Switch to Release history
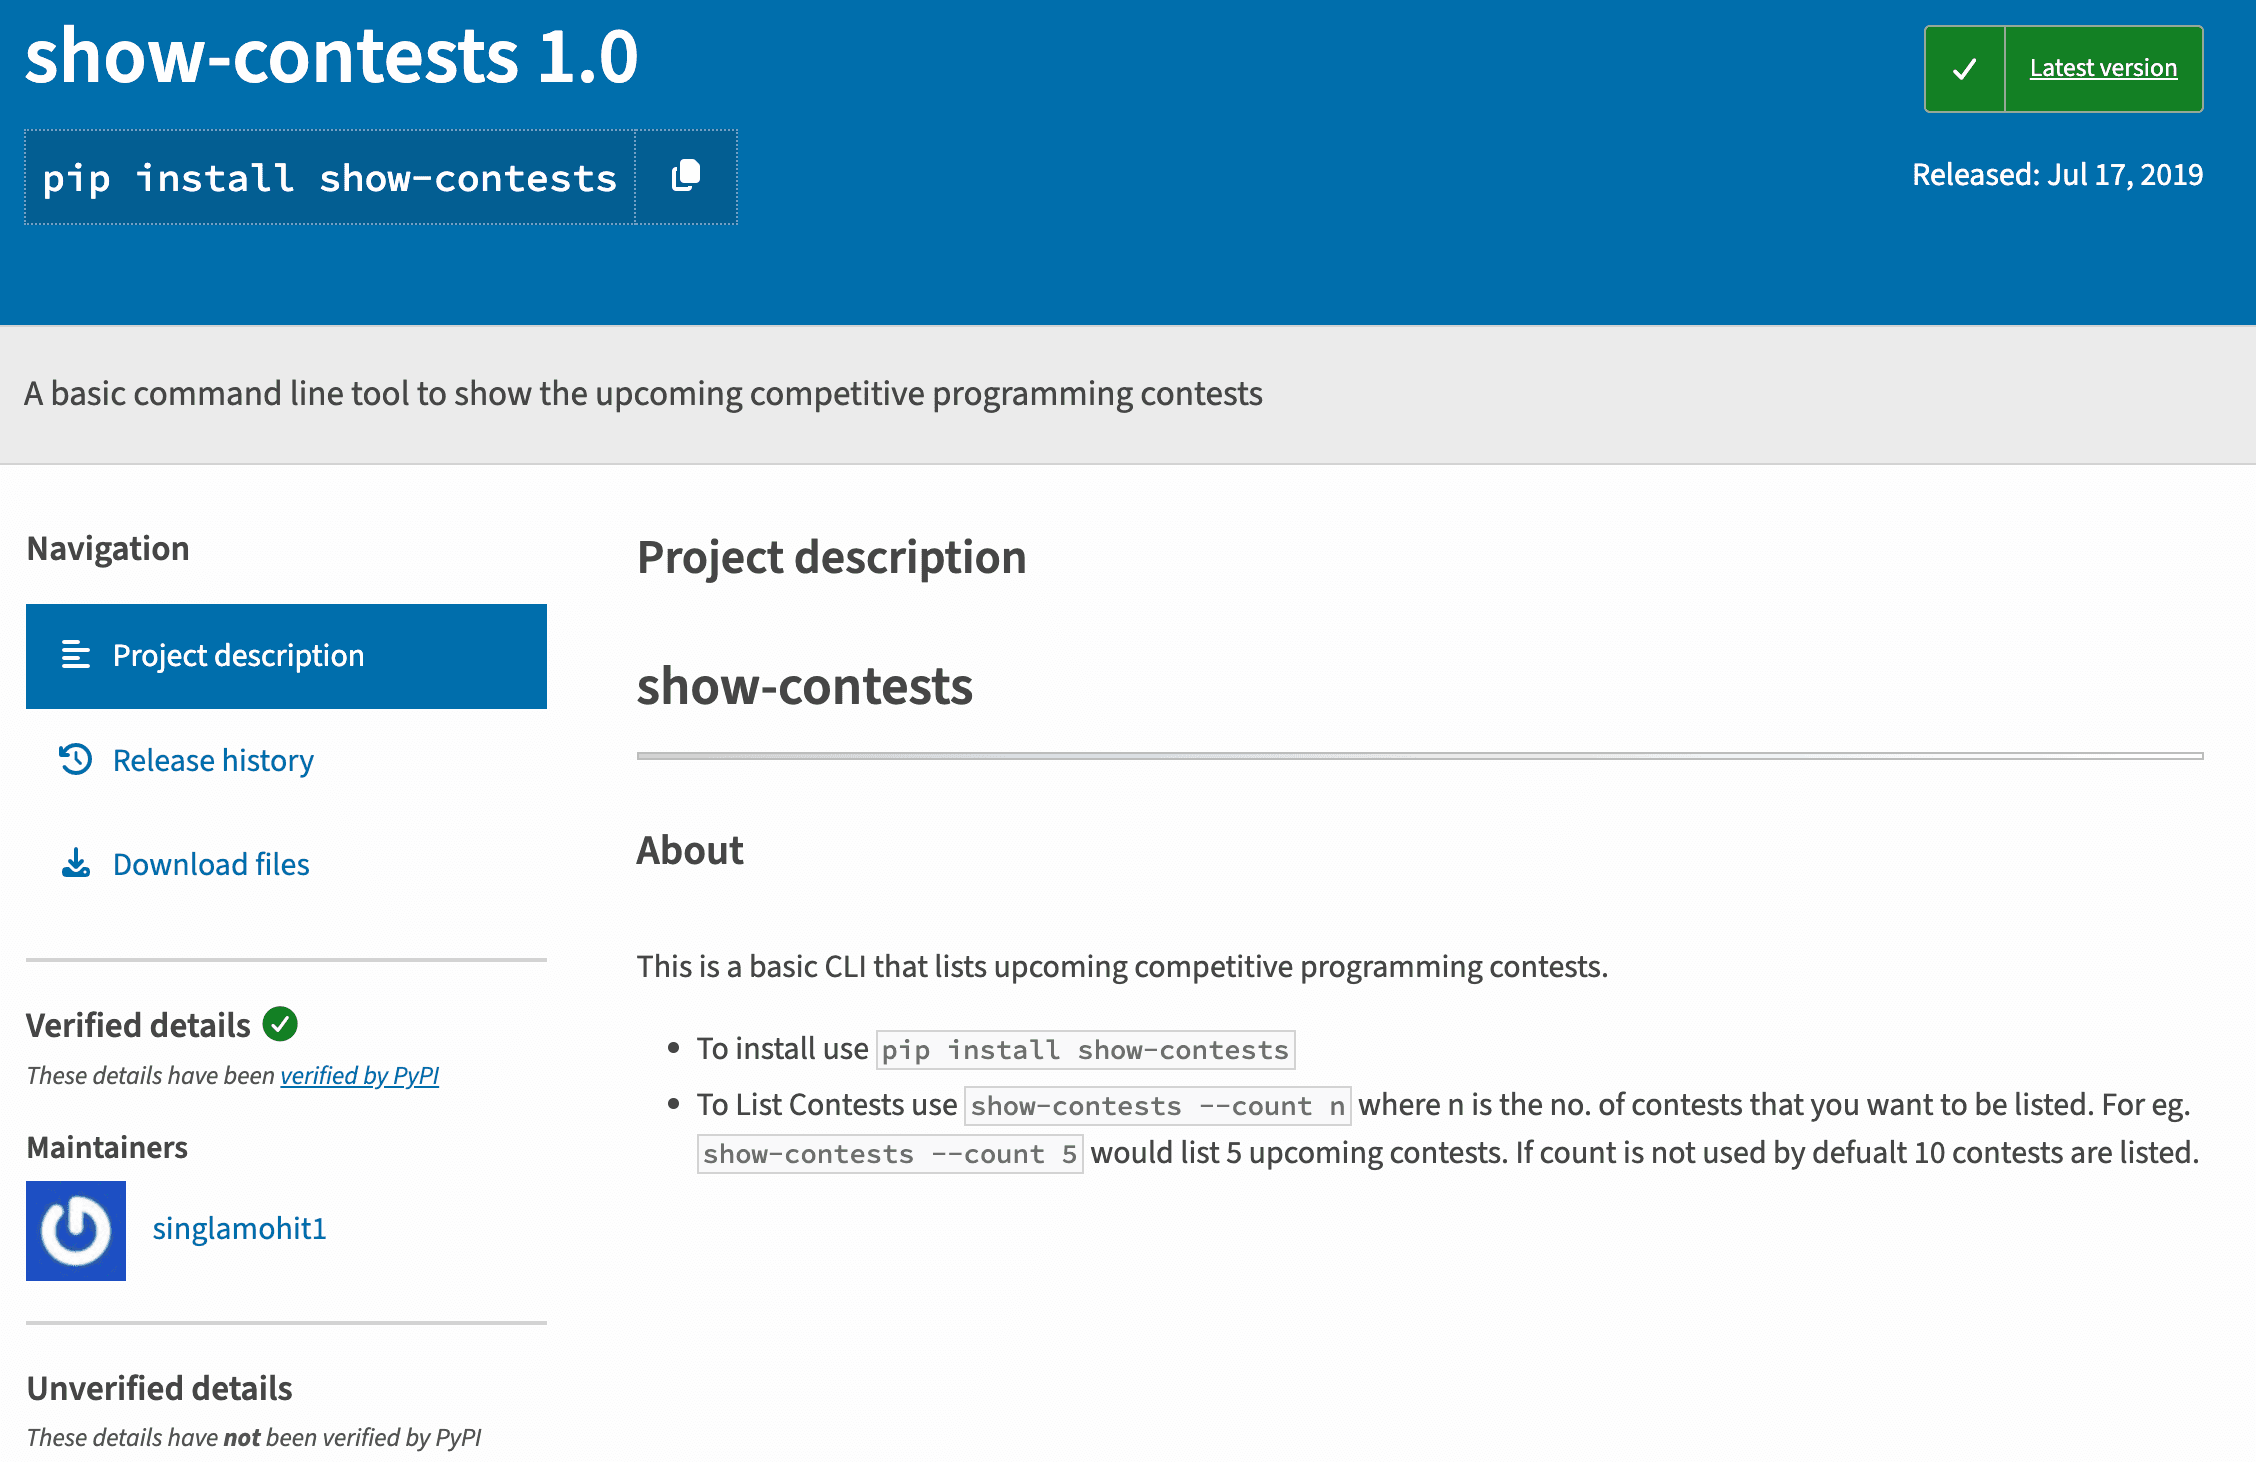Viewport: 2256px width, 1462px height. pos(213,760)
